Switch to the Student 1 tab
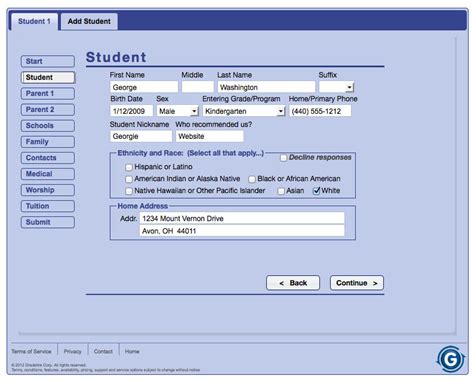 tap(34, 21)
